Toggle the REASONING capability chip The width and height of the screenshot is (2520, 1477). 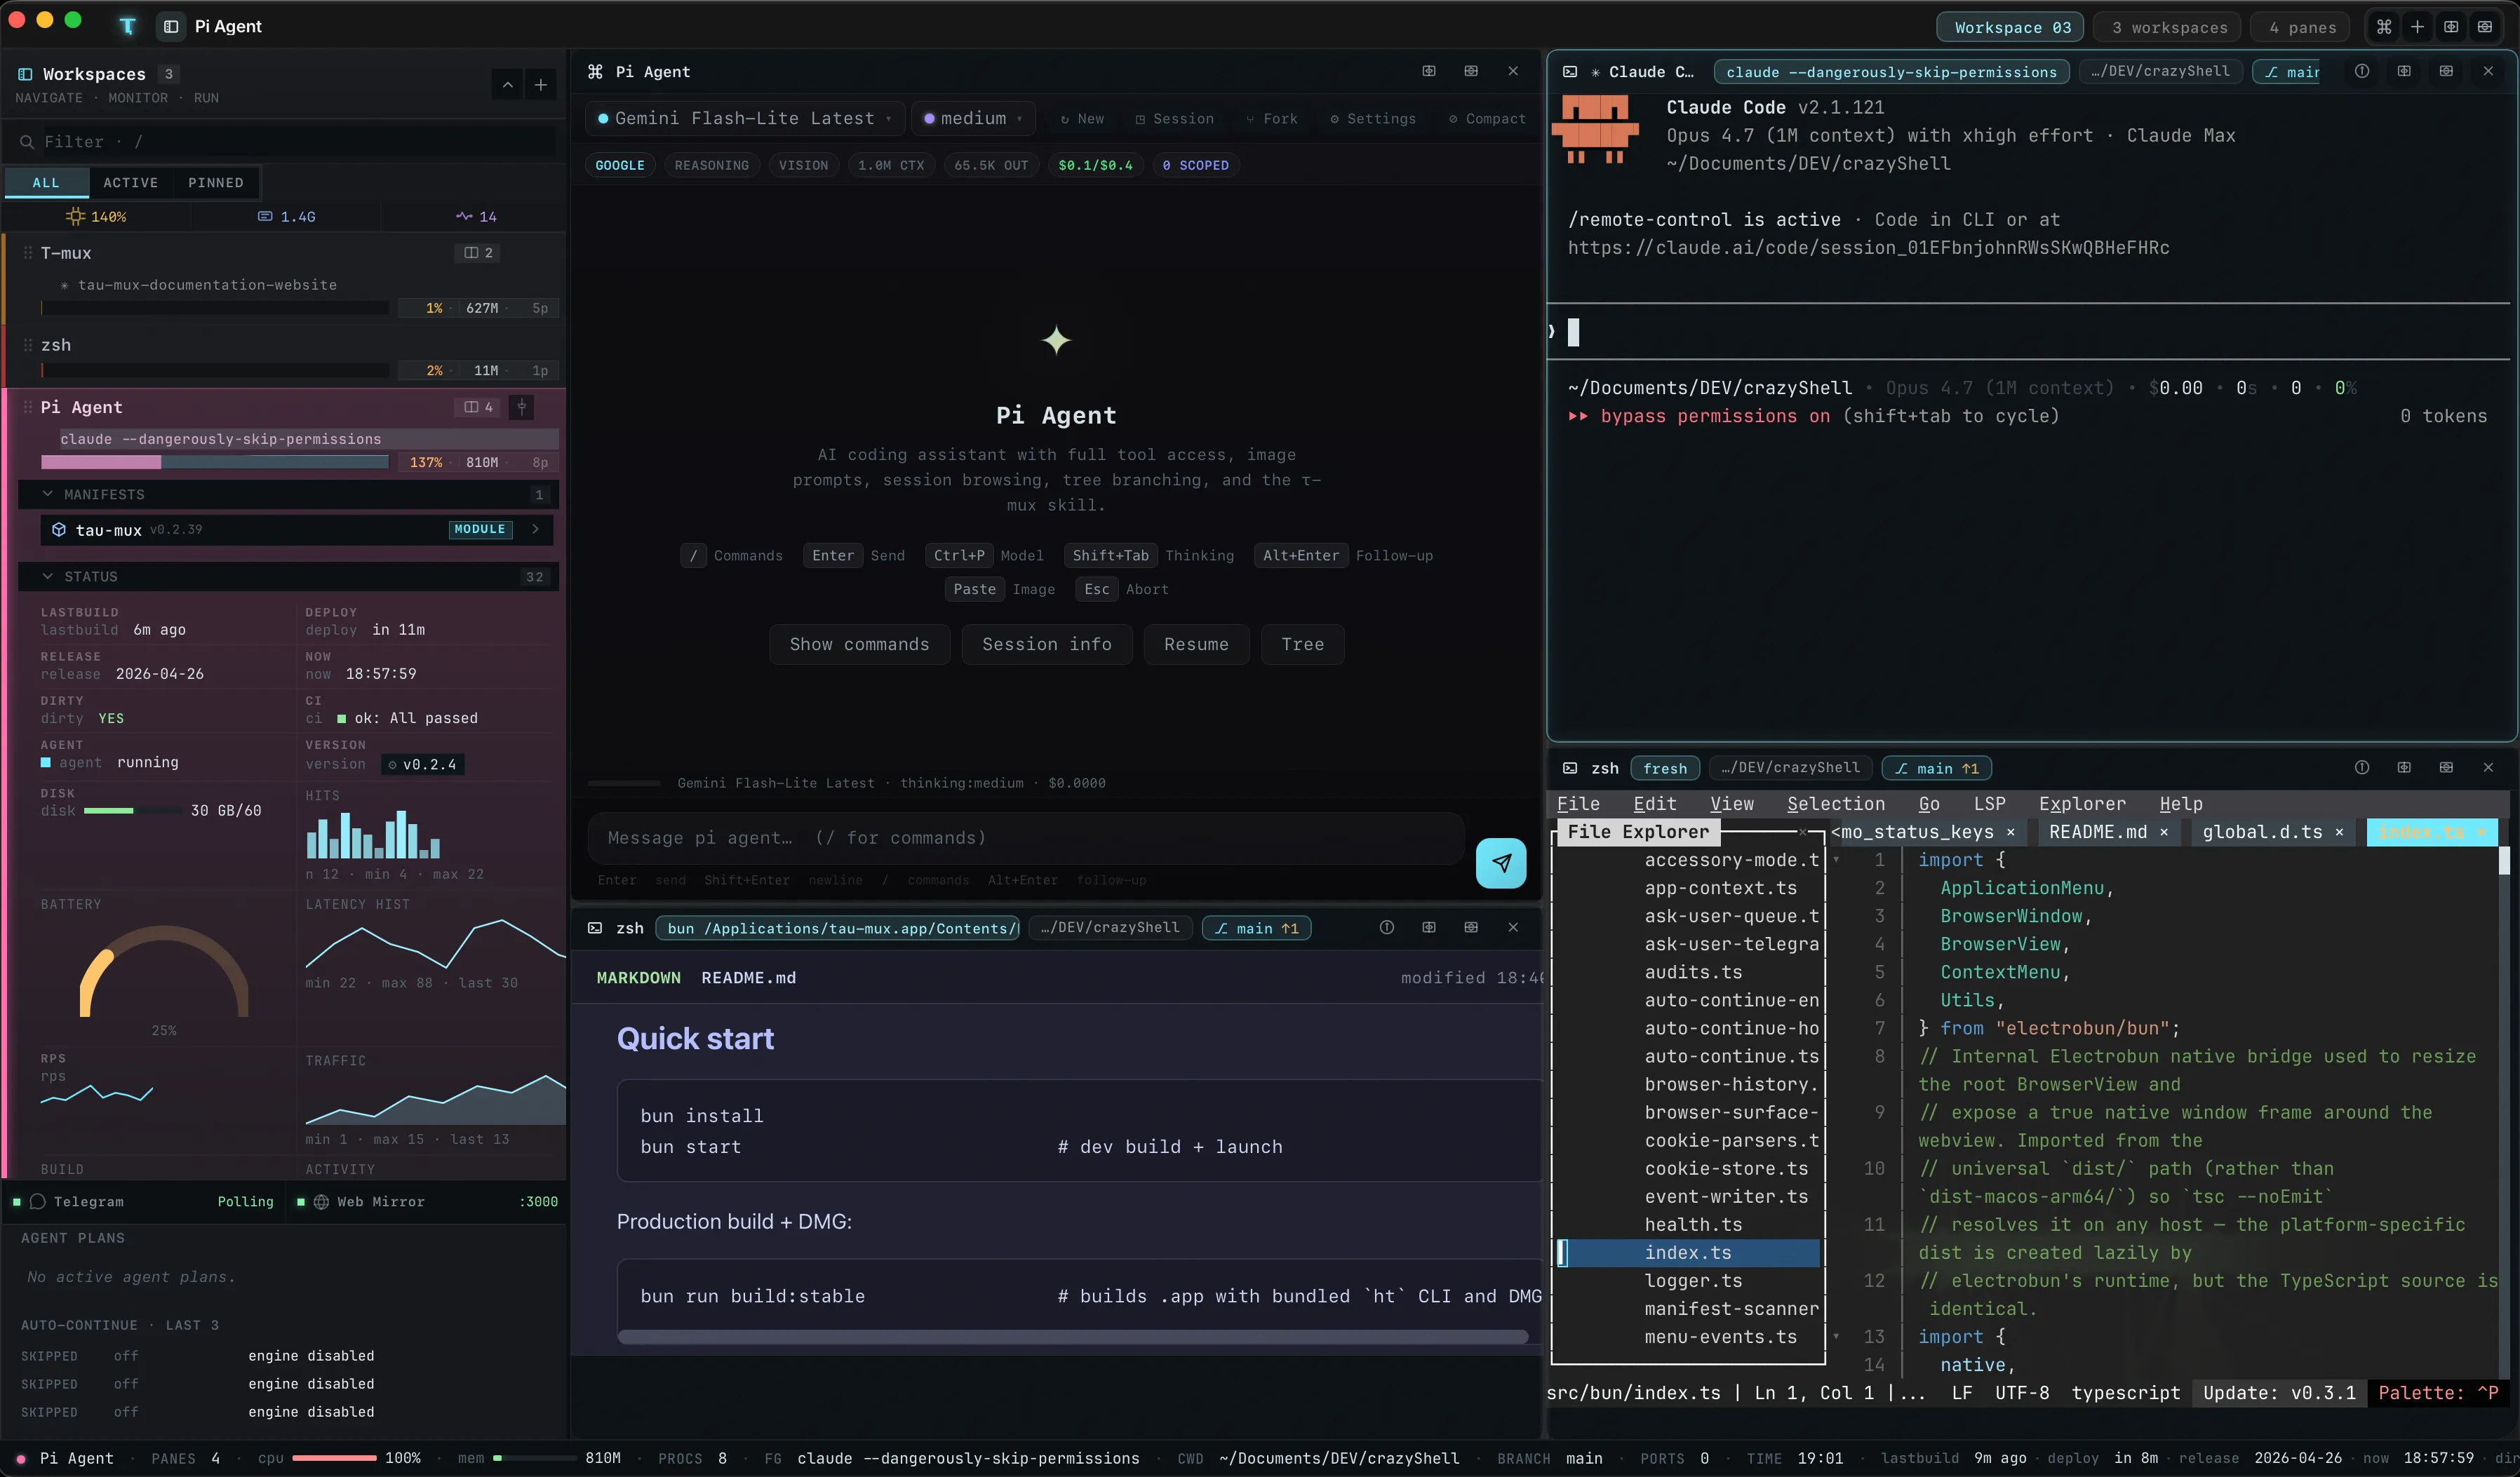tap(711, 166)
